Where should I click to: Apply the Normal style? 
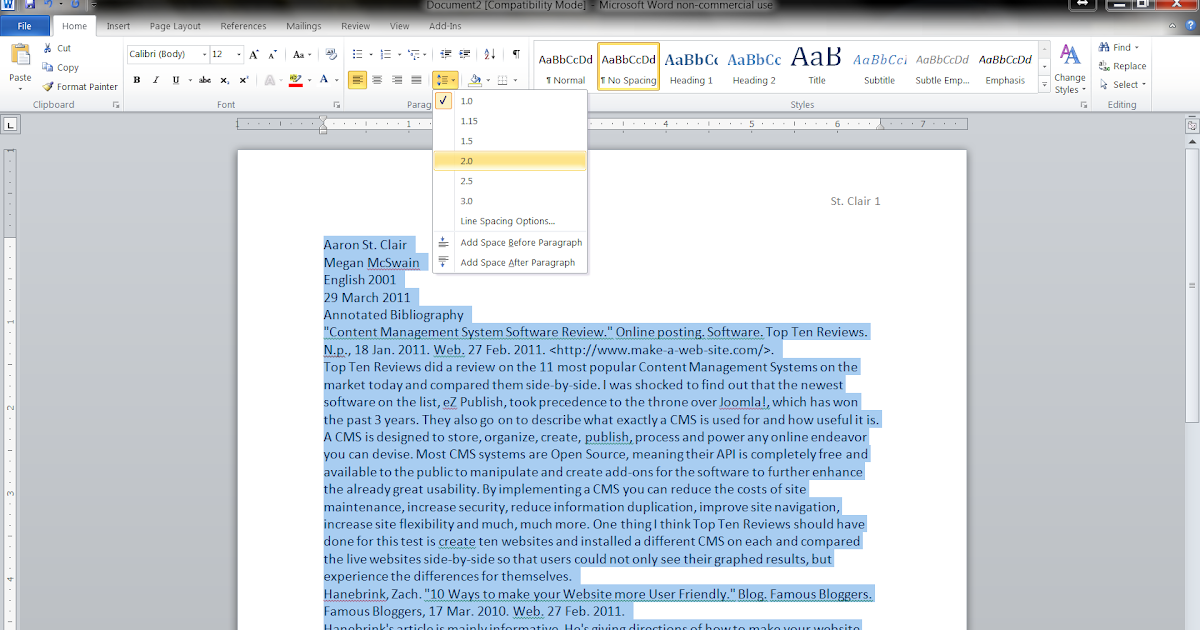click(x=566, y=67)
